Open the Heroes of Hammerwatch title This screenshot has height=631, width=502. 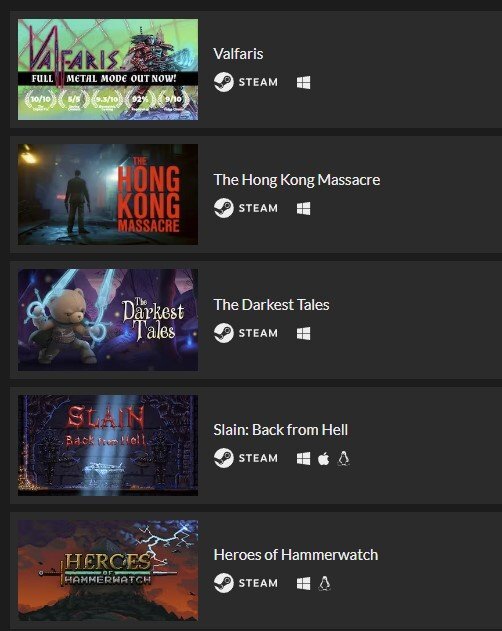(296, 555)
